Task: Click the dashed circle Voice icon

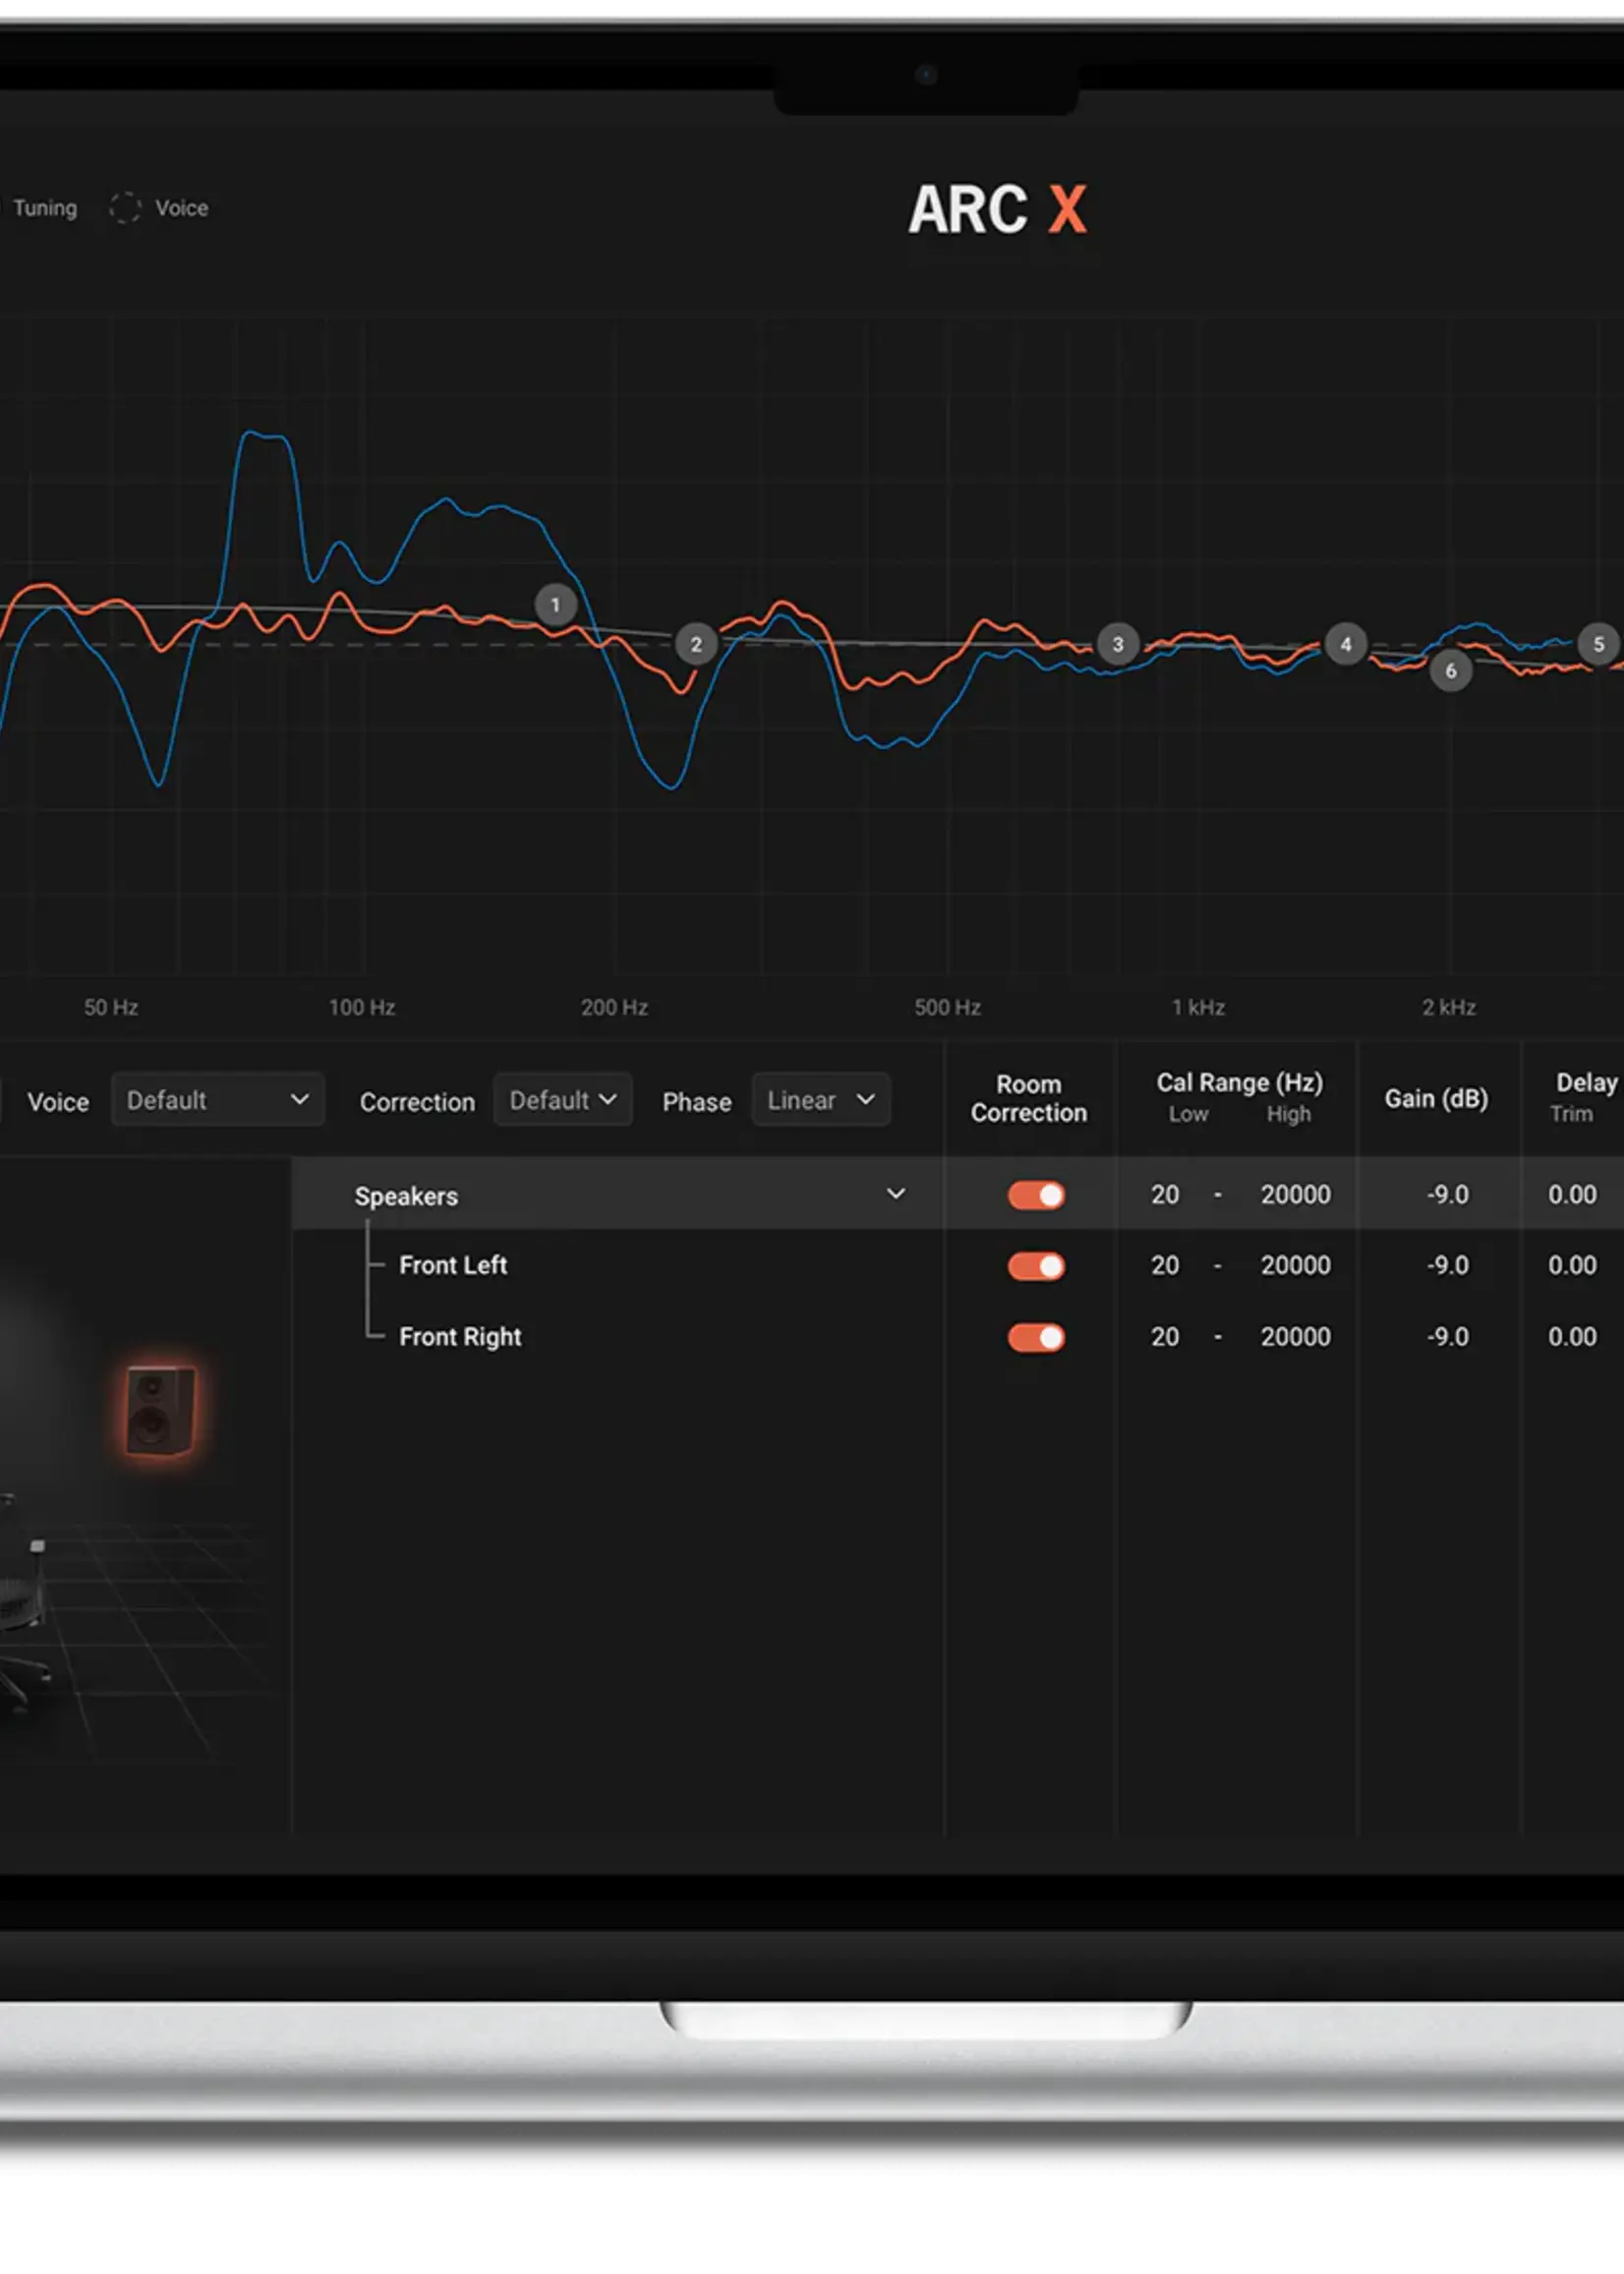Action: coord(125,208)
